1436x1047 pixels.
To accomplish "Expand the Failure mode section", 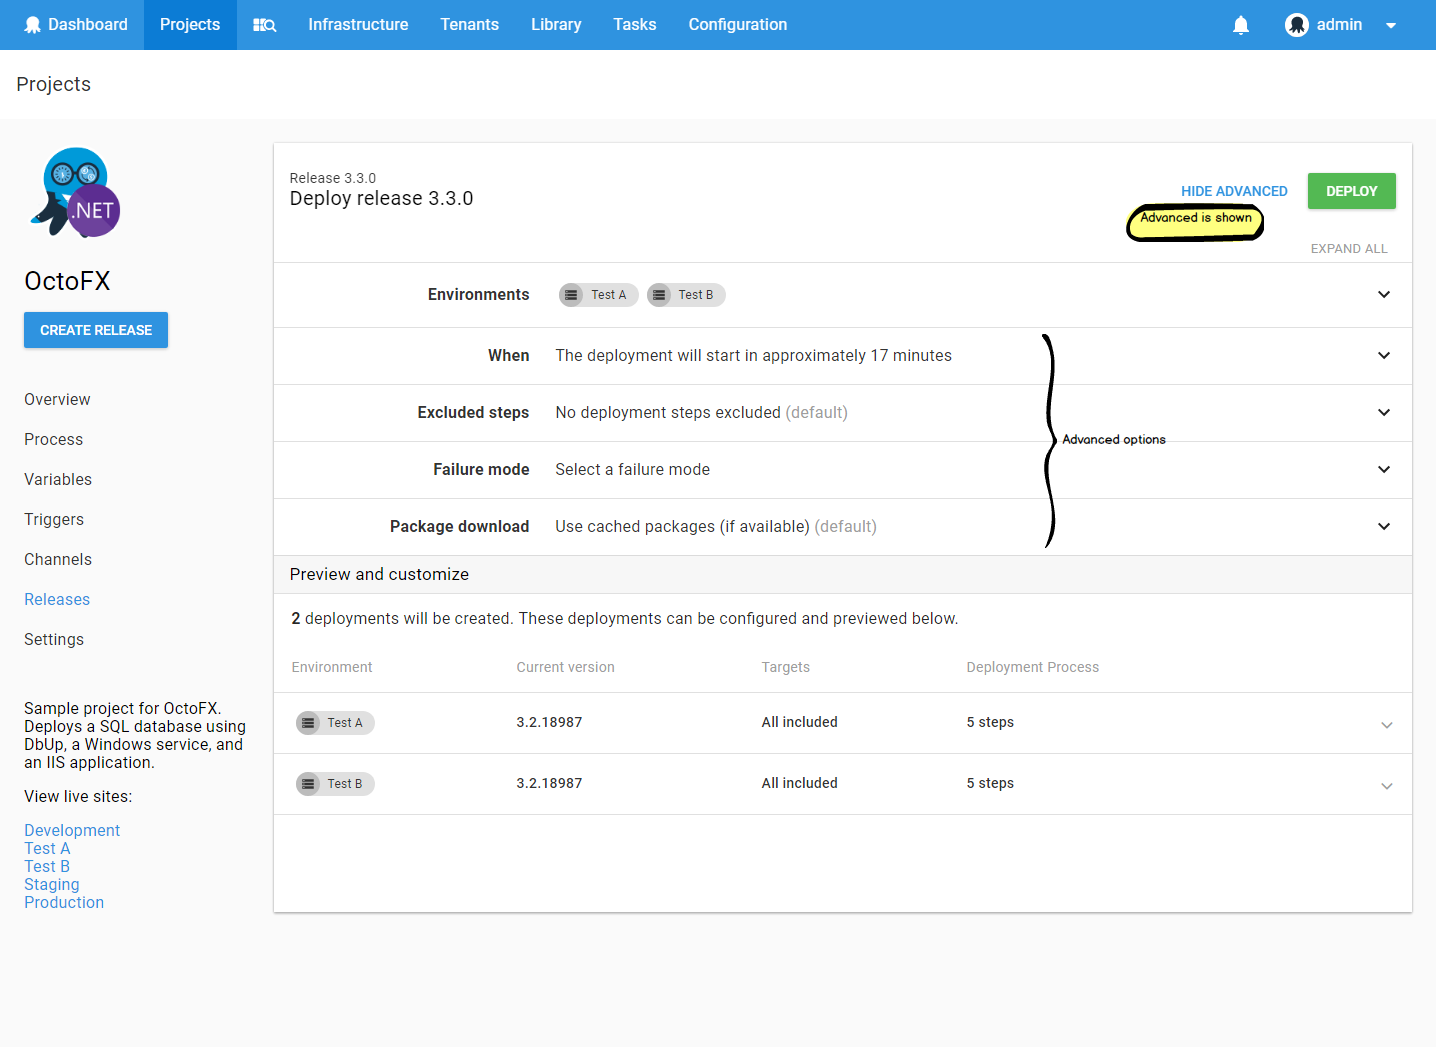I will [1384, 469].
